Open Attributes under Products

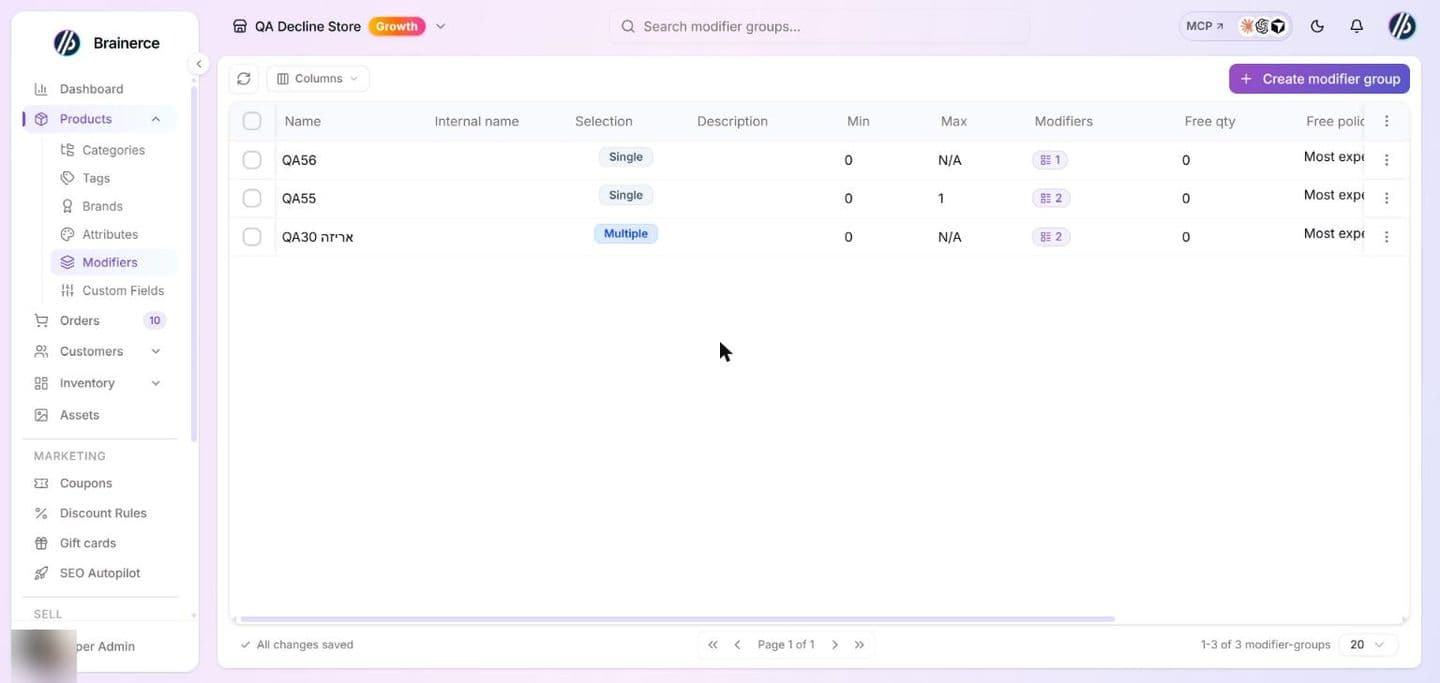[x=110, y=234]
